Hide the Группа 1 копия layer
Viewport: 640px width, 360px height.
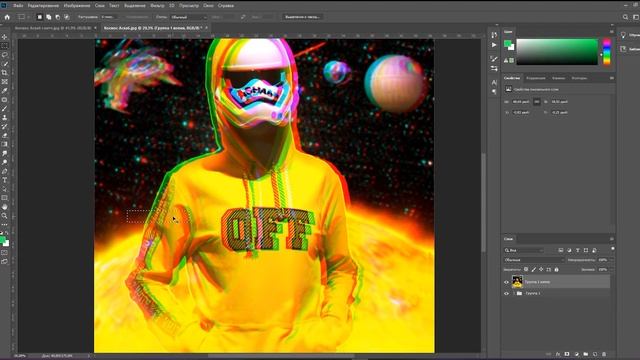(x=507, y=282)
